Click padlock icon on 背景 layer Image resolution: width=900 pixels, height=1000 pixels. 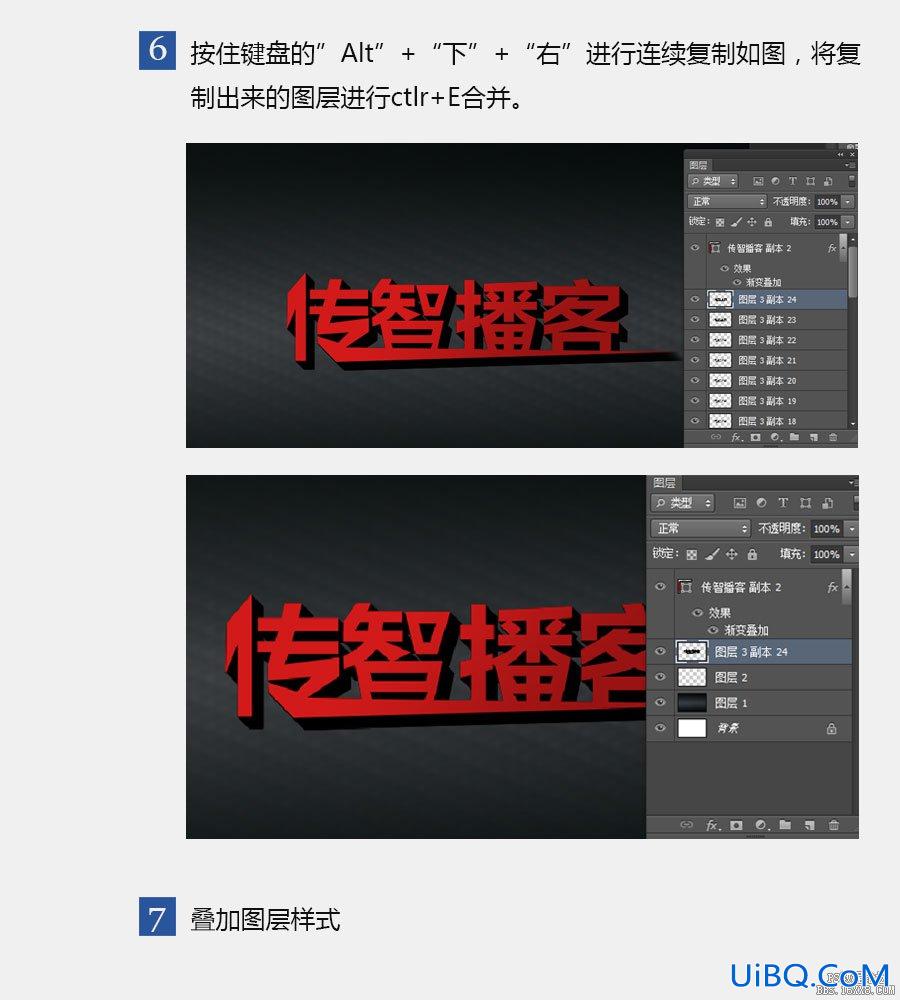click(x=831, y=728)
